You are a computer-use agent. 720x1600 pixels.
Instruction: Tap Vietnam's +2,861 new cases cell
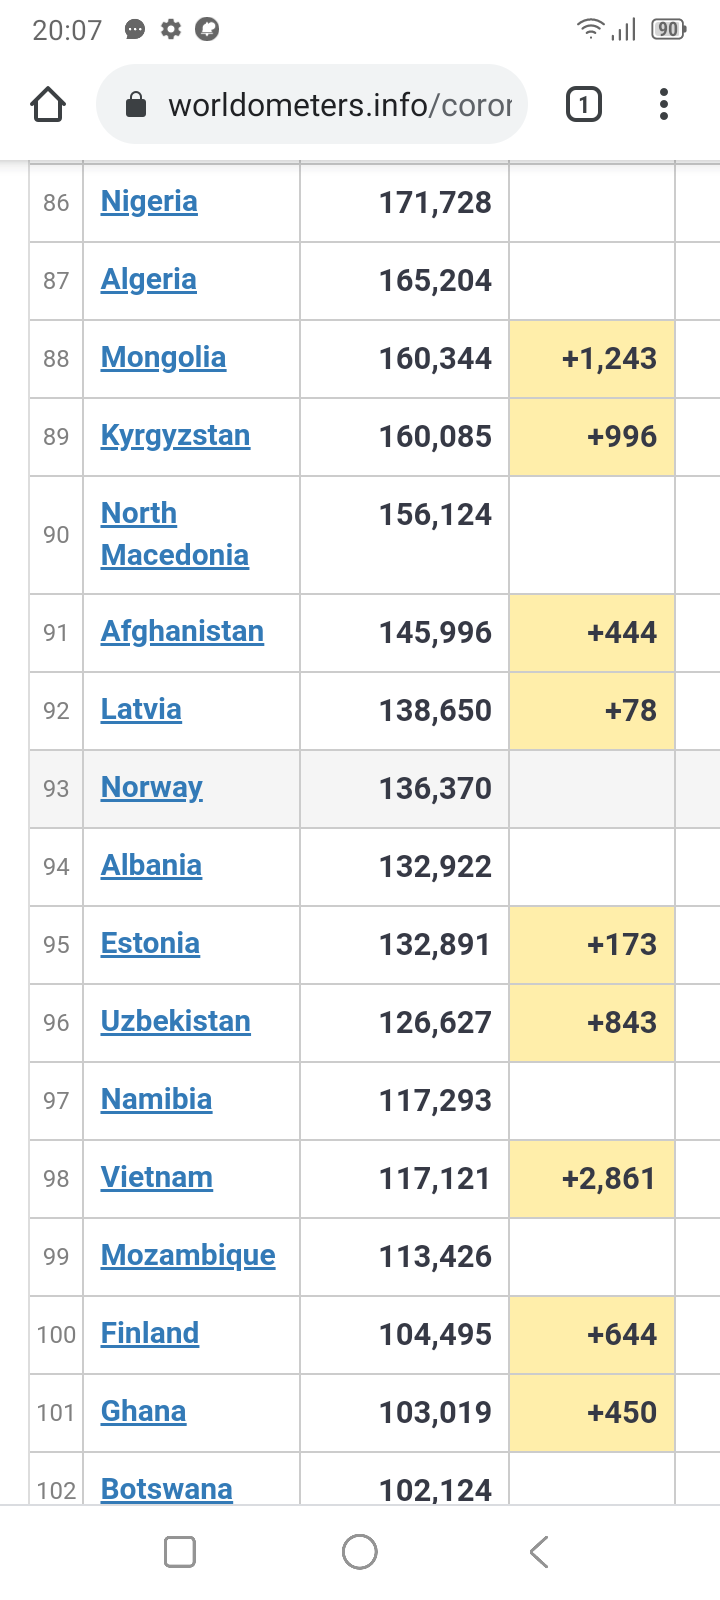coord(592,1178)
